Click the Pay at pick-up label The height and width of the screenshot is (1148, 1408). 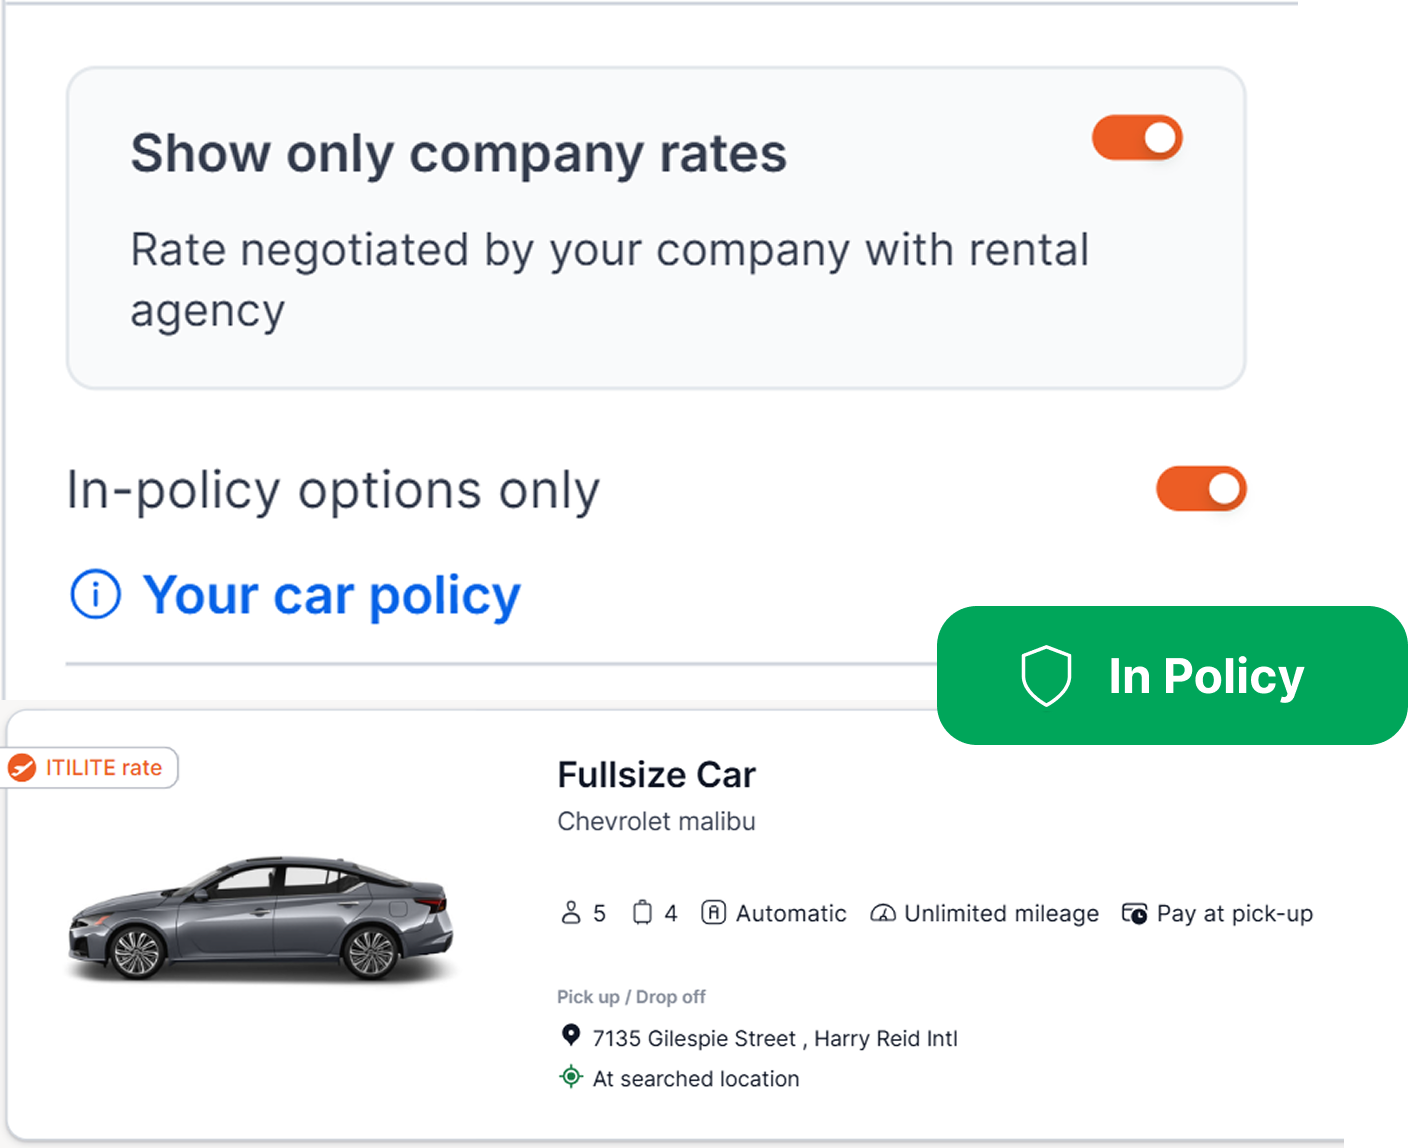[1234, 914]
